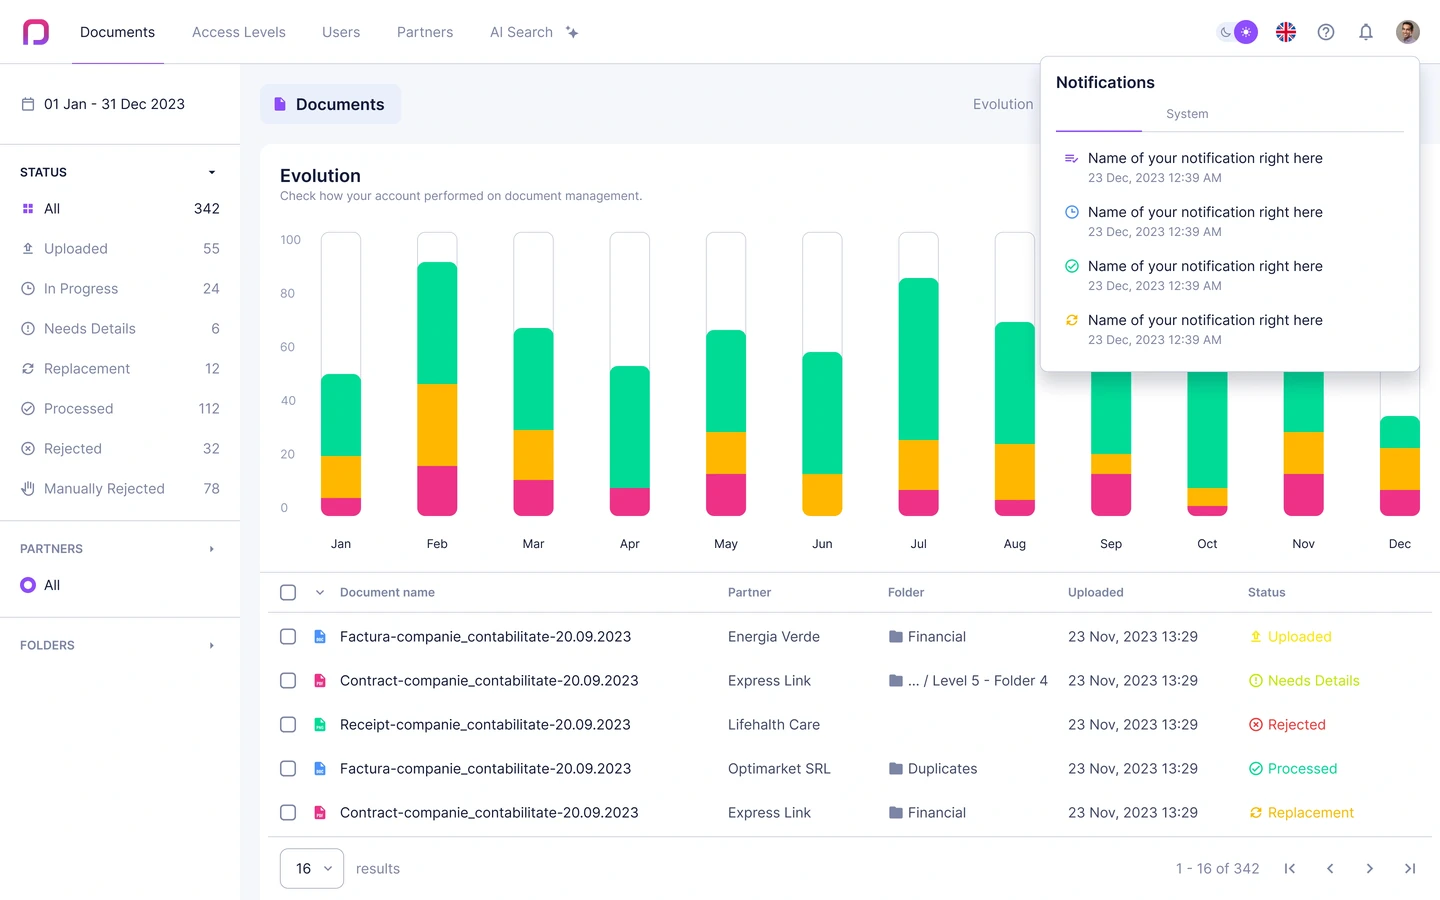Image resolution: width=1440 pixels, height=900 pixels.
Task: Click the Rejected status icon in the table
Action: point(1256,725)
